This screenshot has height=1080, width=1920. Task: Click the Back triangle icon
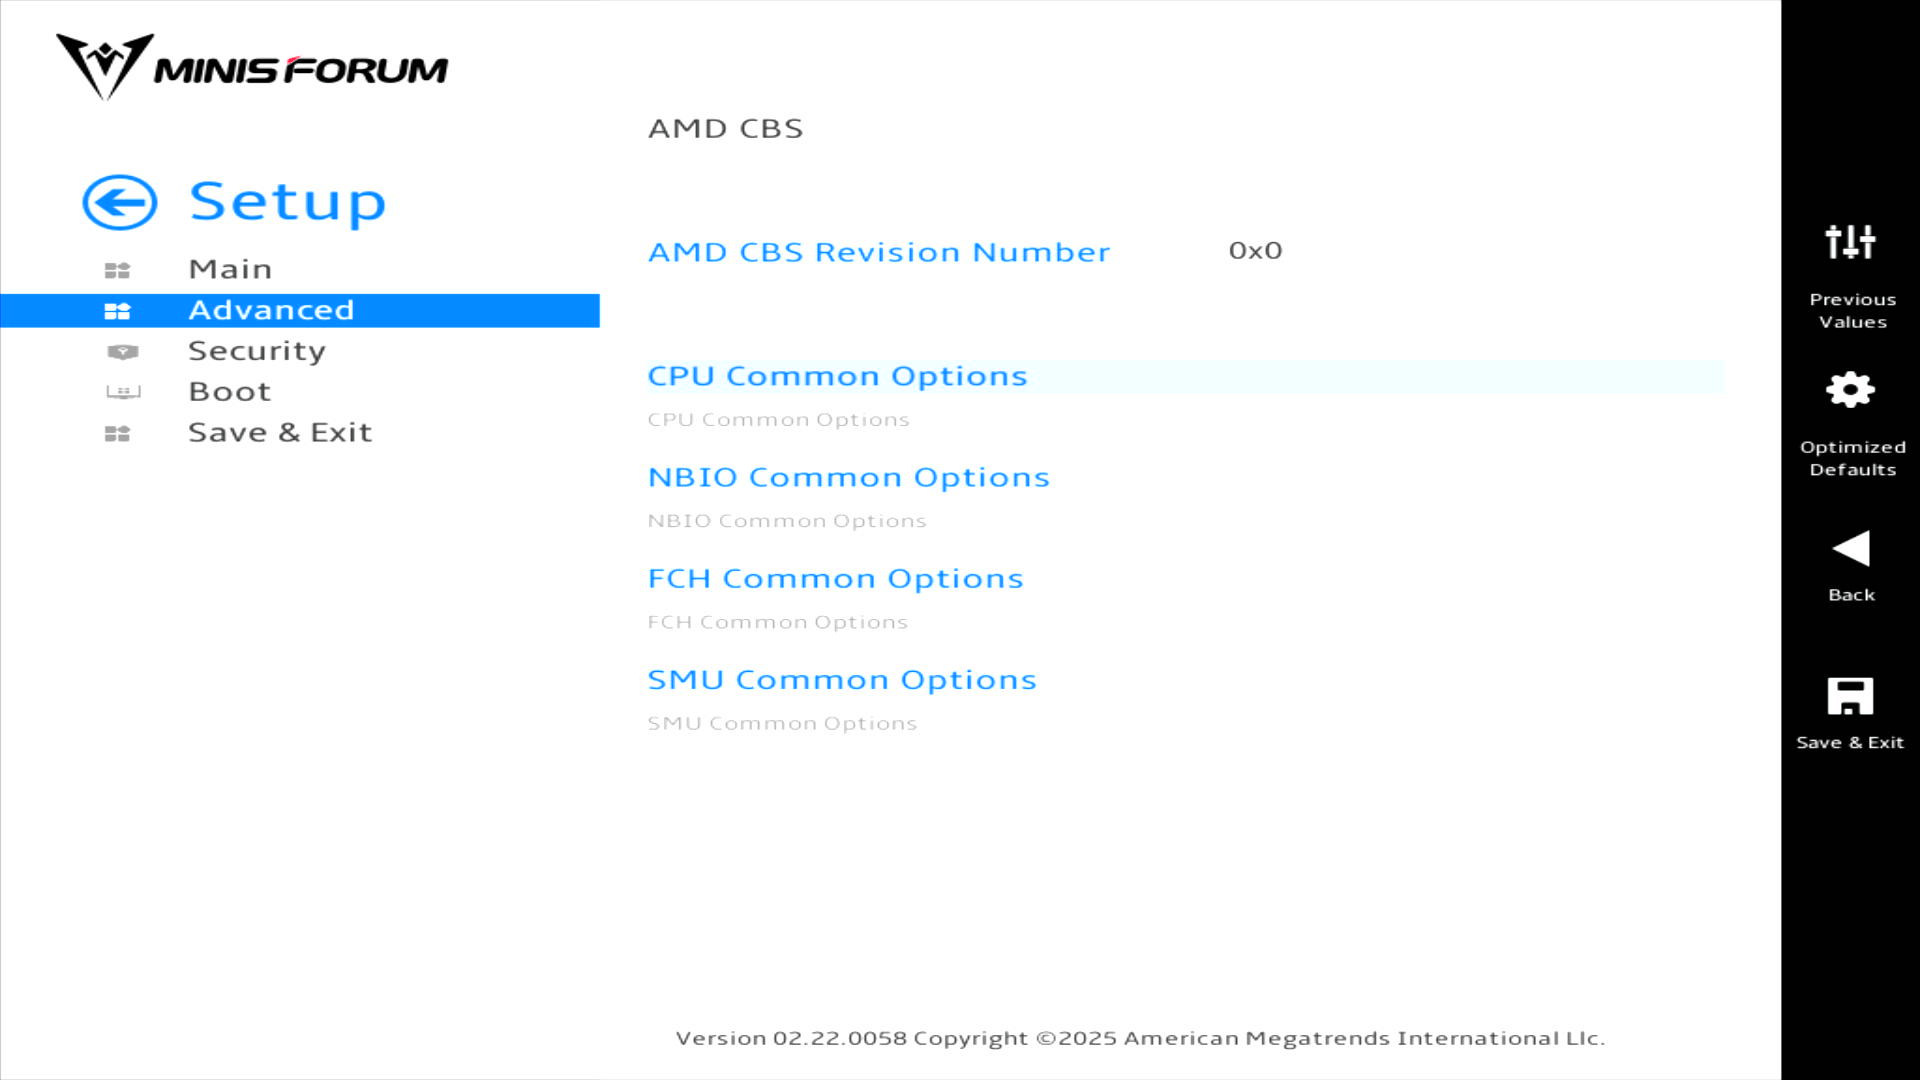[x=1850, y=548]
